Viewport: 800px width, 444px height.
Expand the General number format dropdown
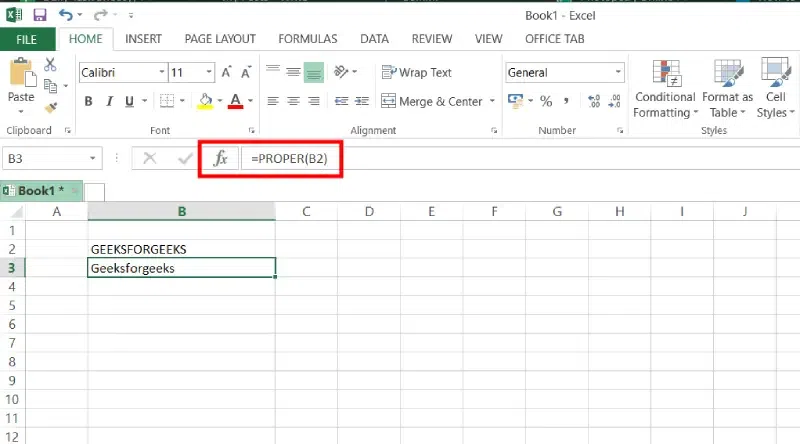coord(618,72)
